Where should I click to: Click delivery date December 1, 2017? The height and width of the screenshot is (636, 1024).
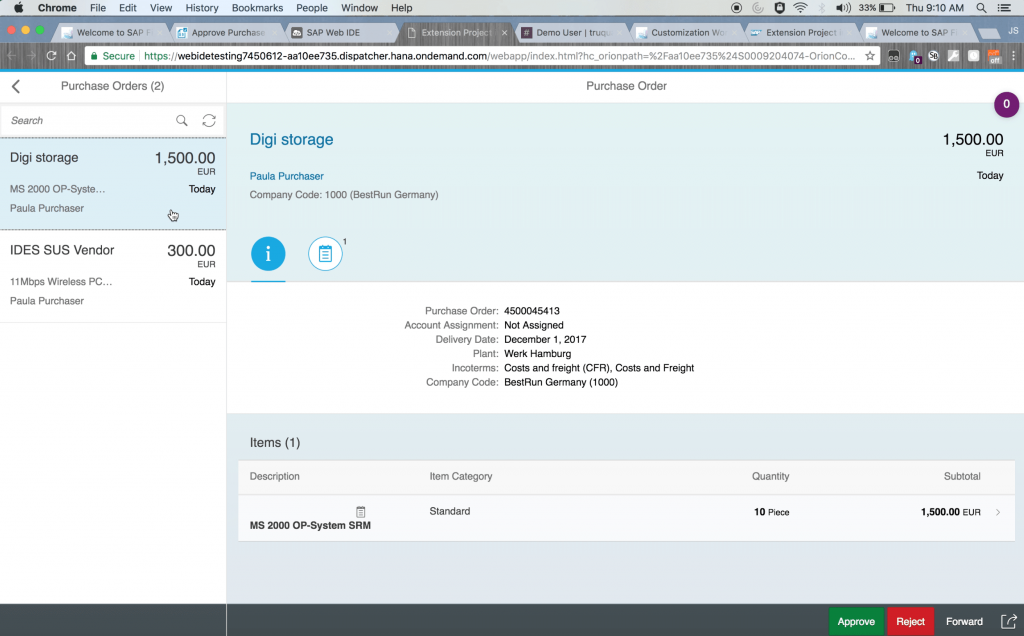pos(545,340)
